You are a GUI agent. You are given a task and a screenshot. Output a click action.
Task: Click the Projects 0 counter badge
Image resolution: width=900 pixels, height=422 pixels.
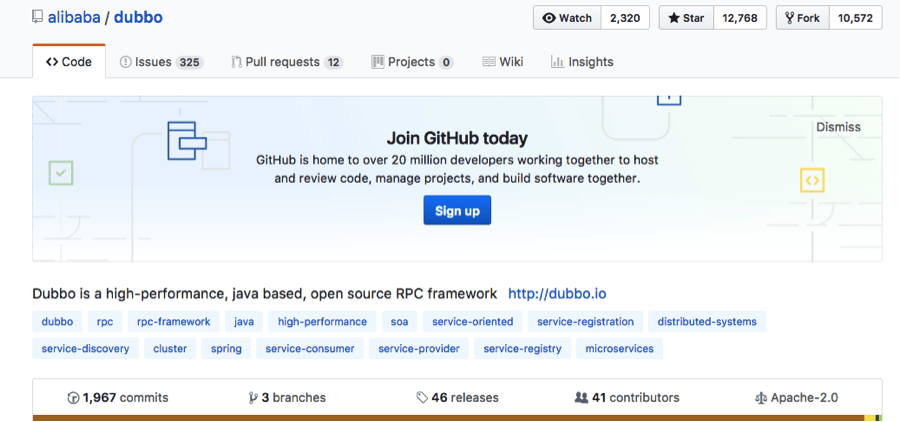coord(446,63)
